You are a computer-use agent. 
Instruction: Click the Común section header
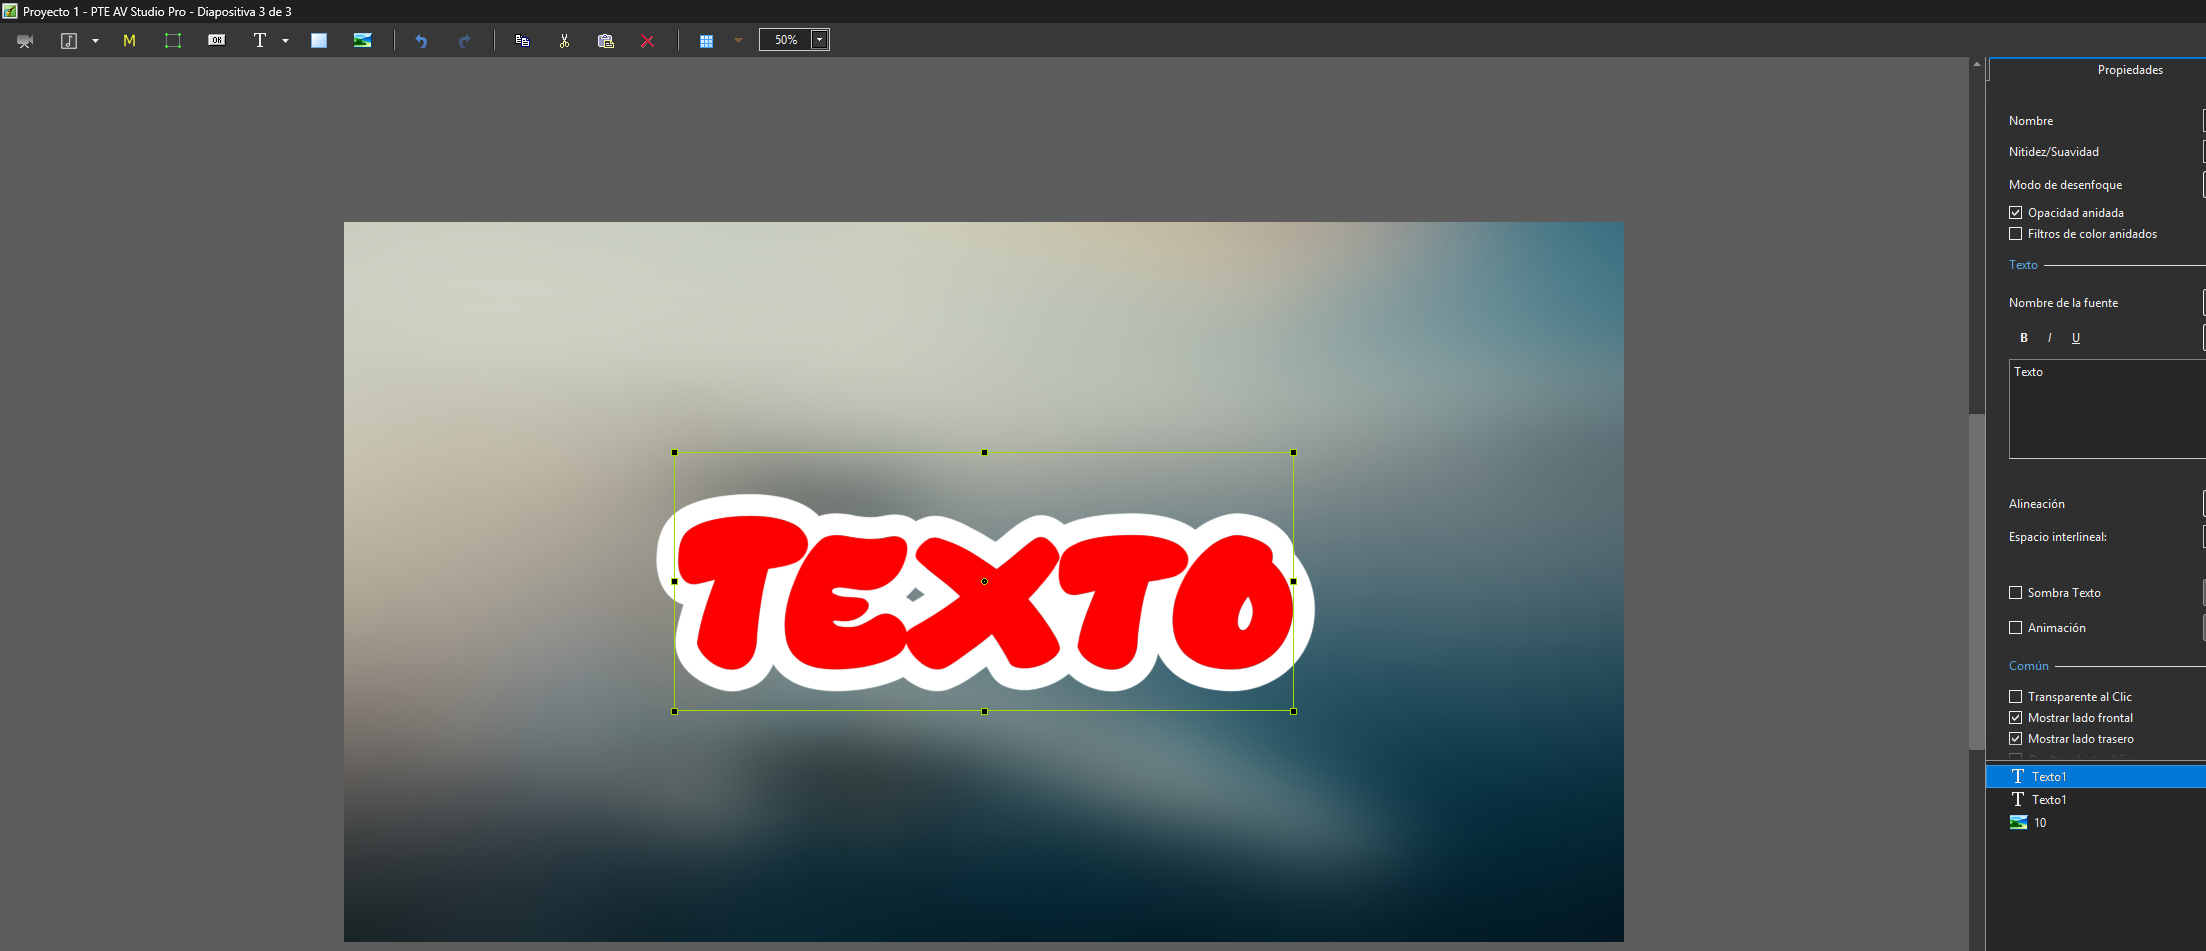click(2029, 666)
